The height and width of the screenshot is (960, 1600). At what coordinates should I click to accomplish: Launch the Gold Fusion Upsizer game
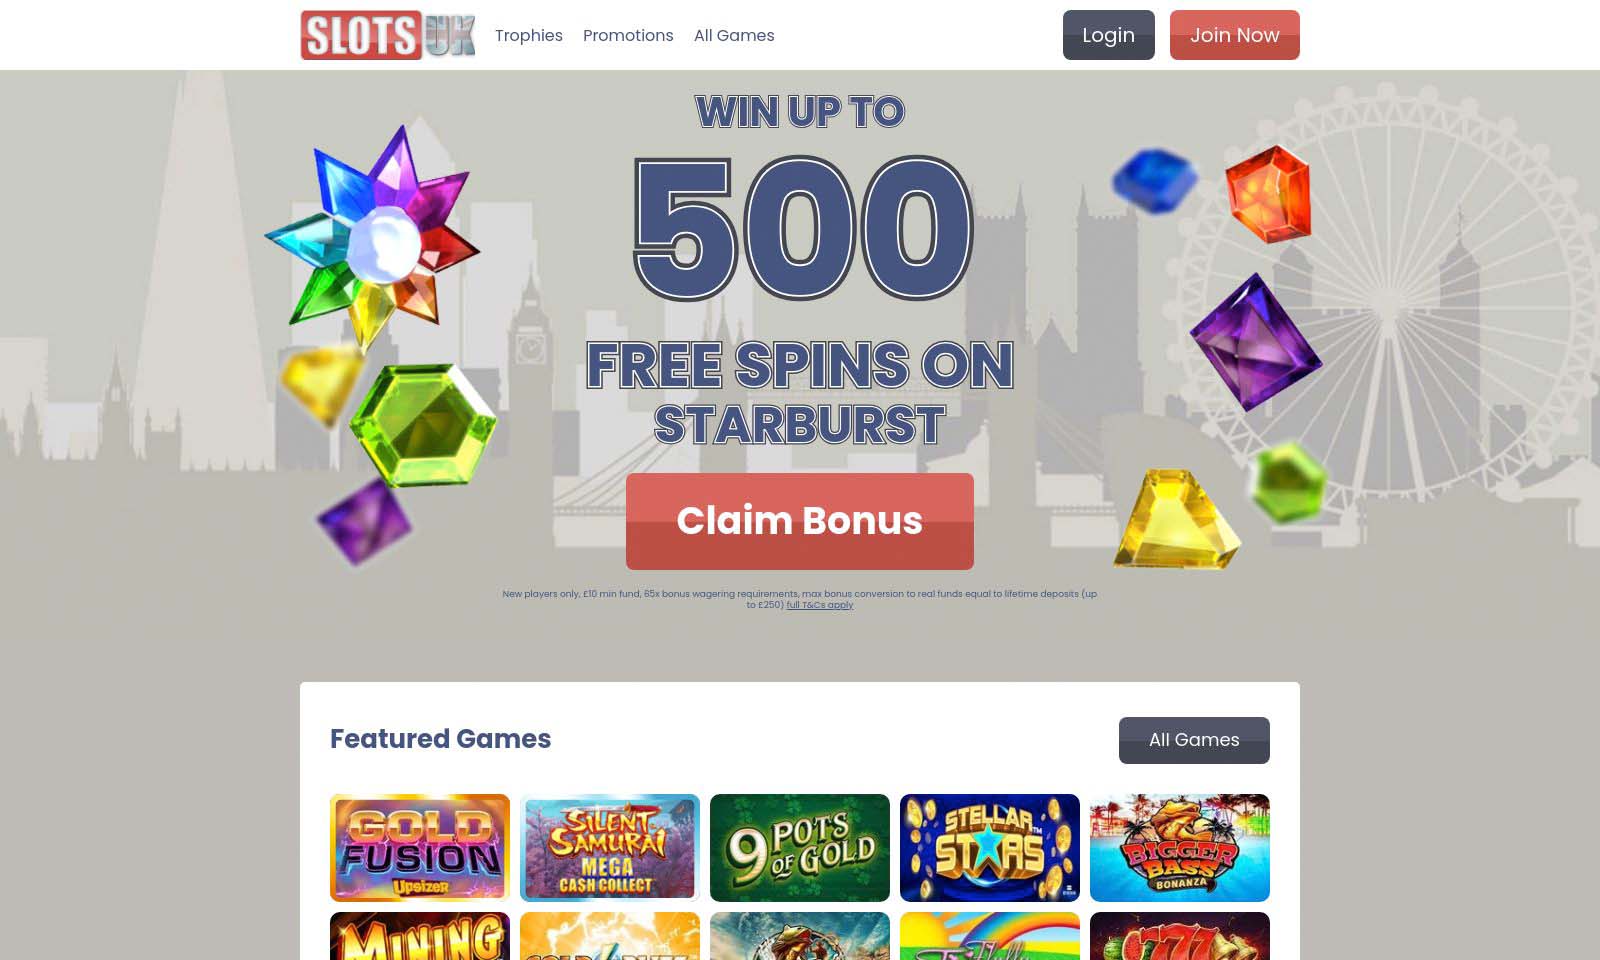point(420,848)
